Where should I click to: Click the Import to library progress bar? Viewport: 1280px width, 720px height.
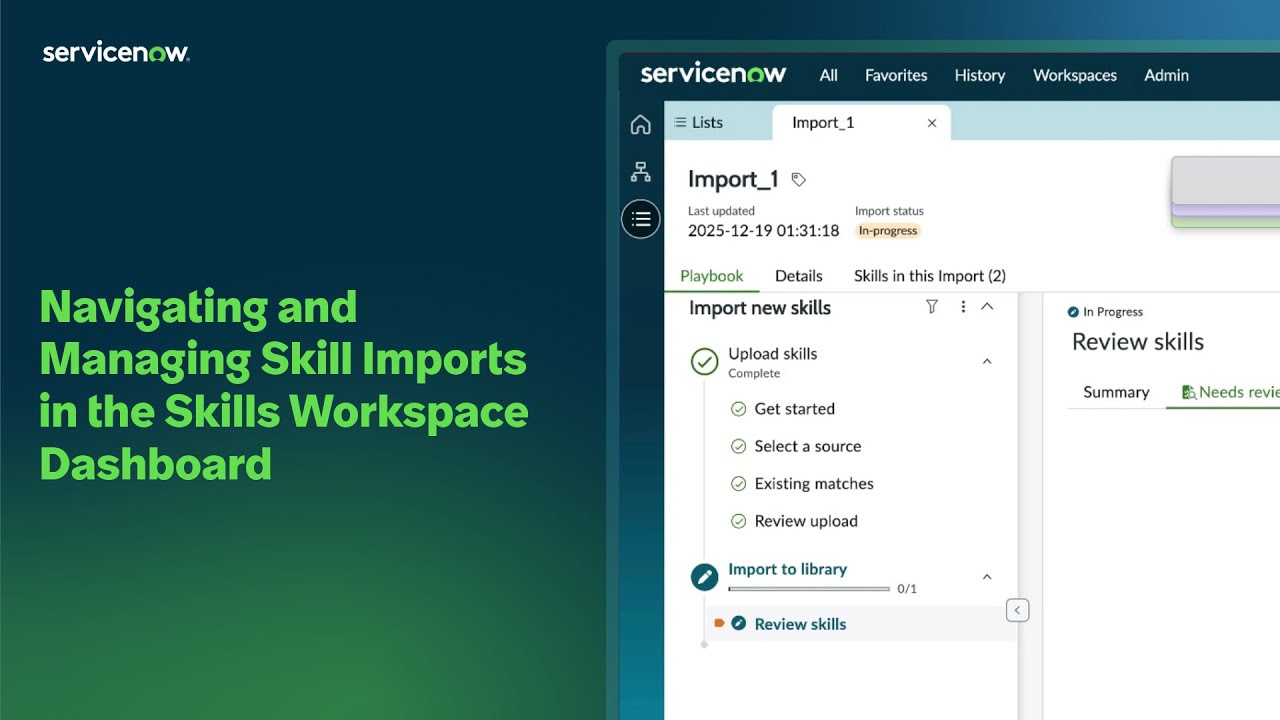click(x=809, y=589)
